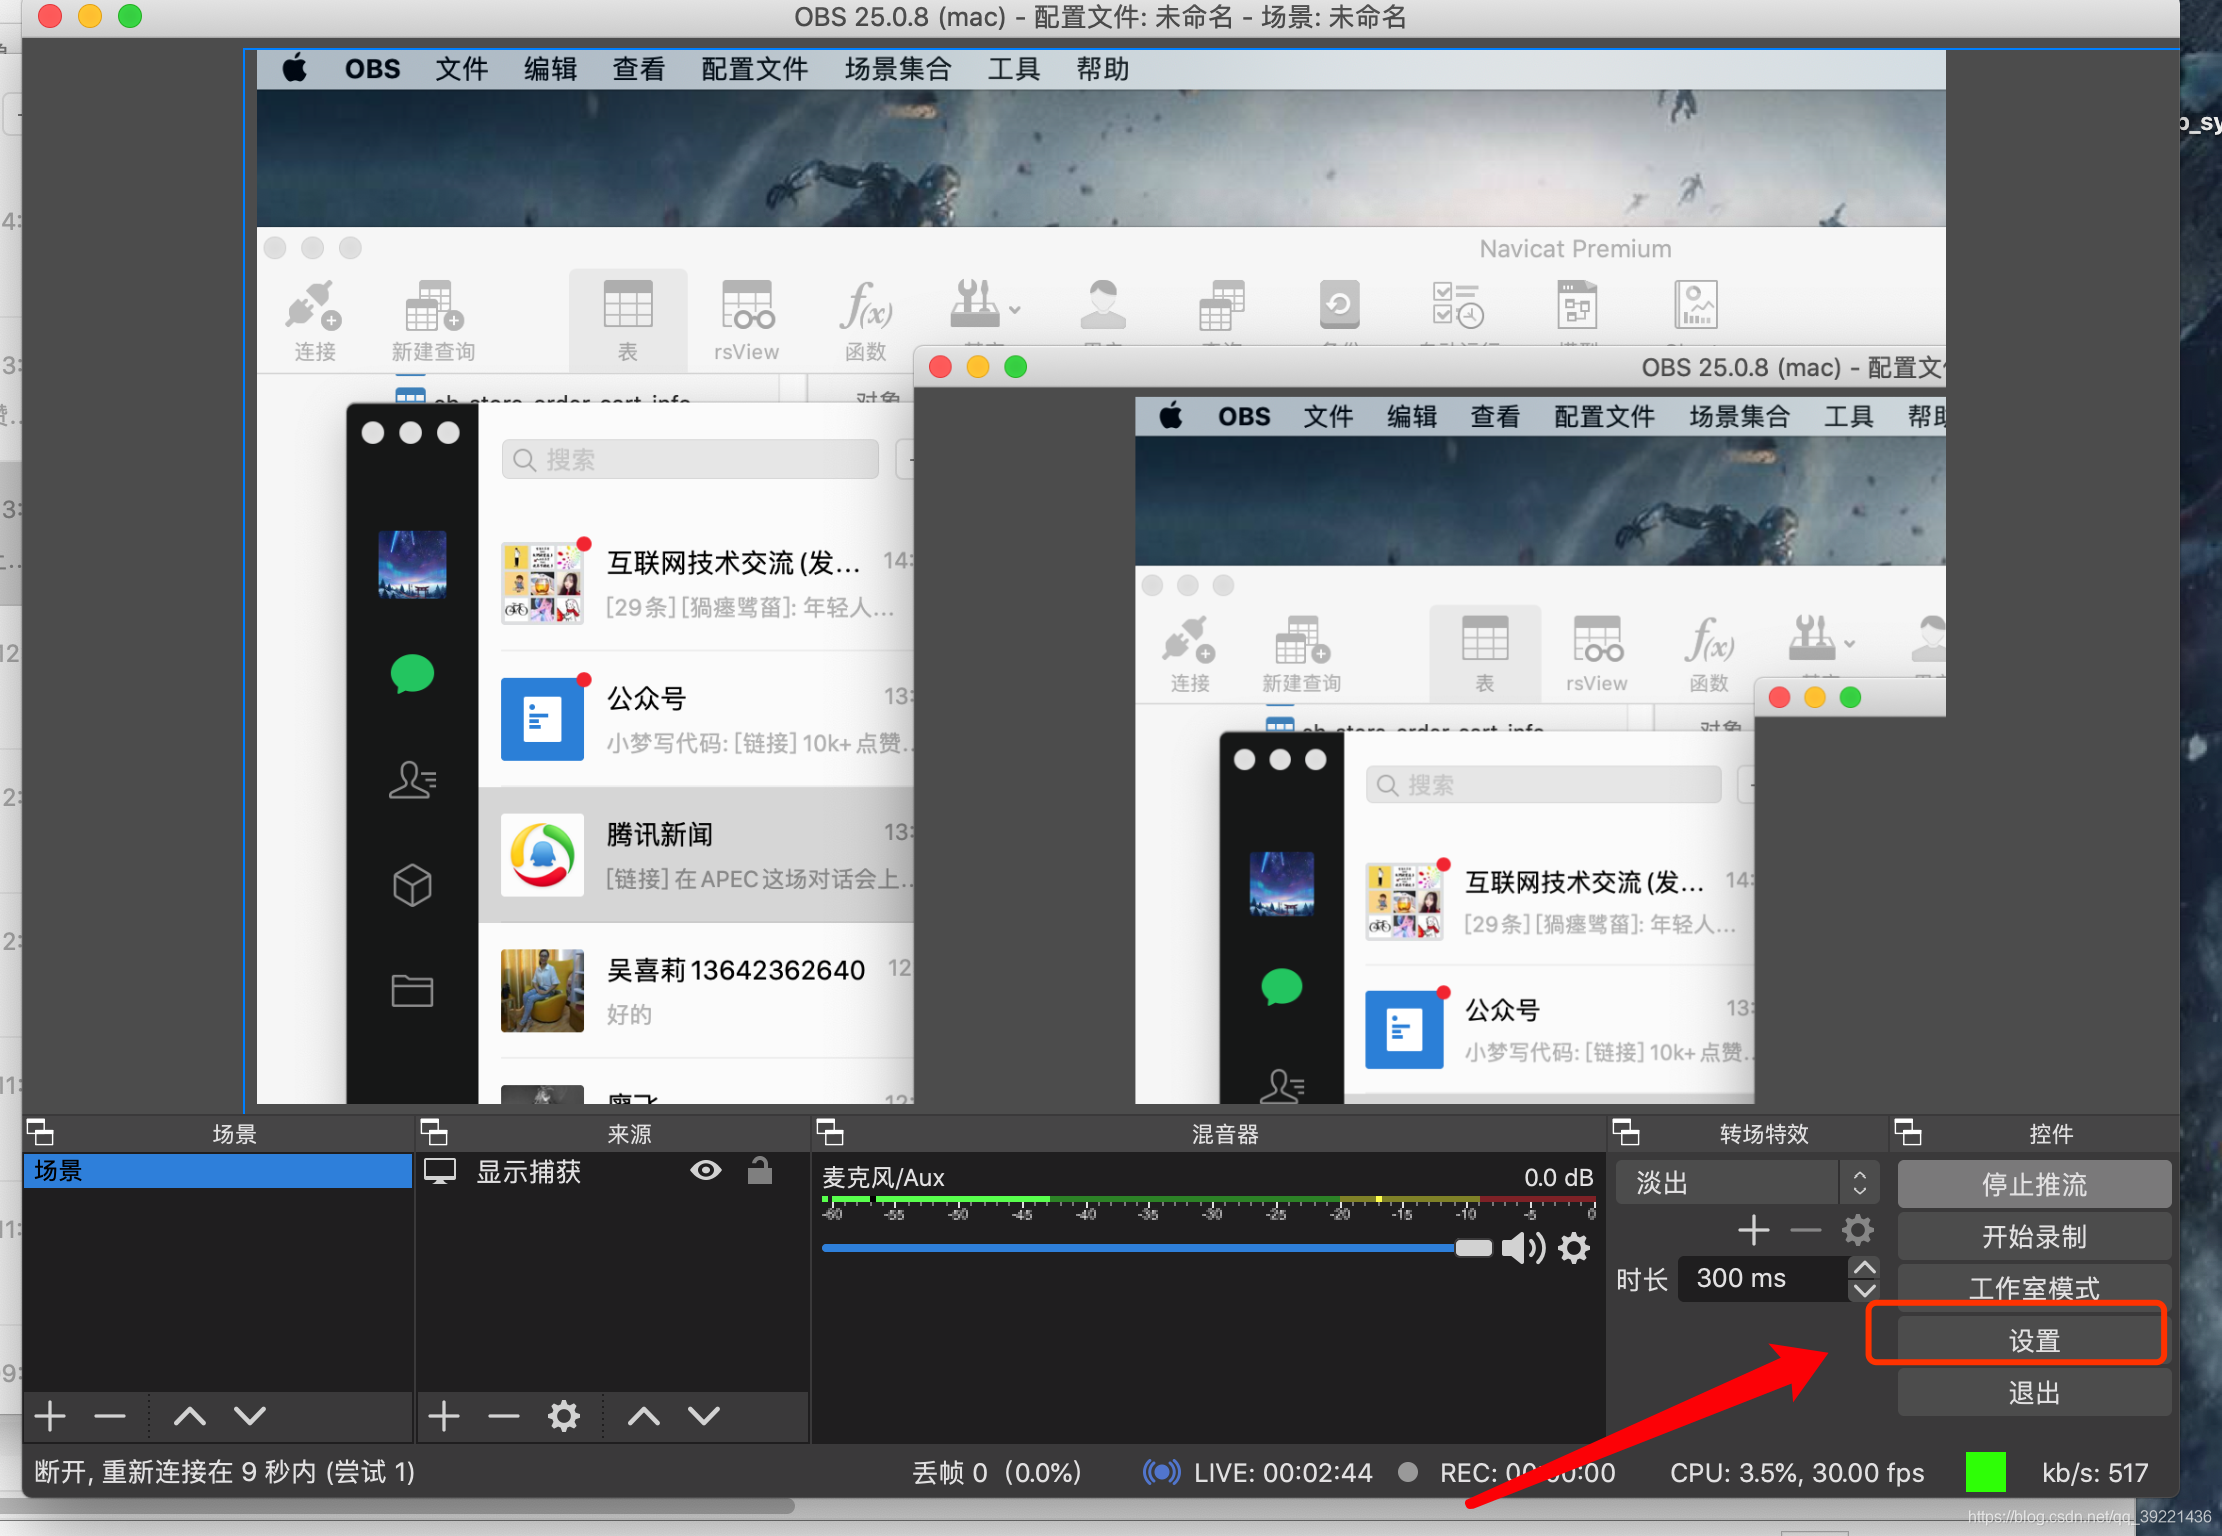Add a new source with plus

444,1415
